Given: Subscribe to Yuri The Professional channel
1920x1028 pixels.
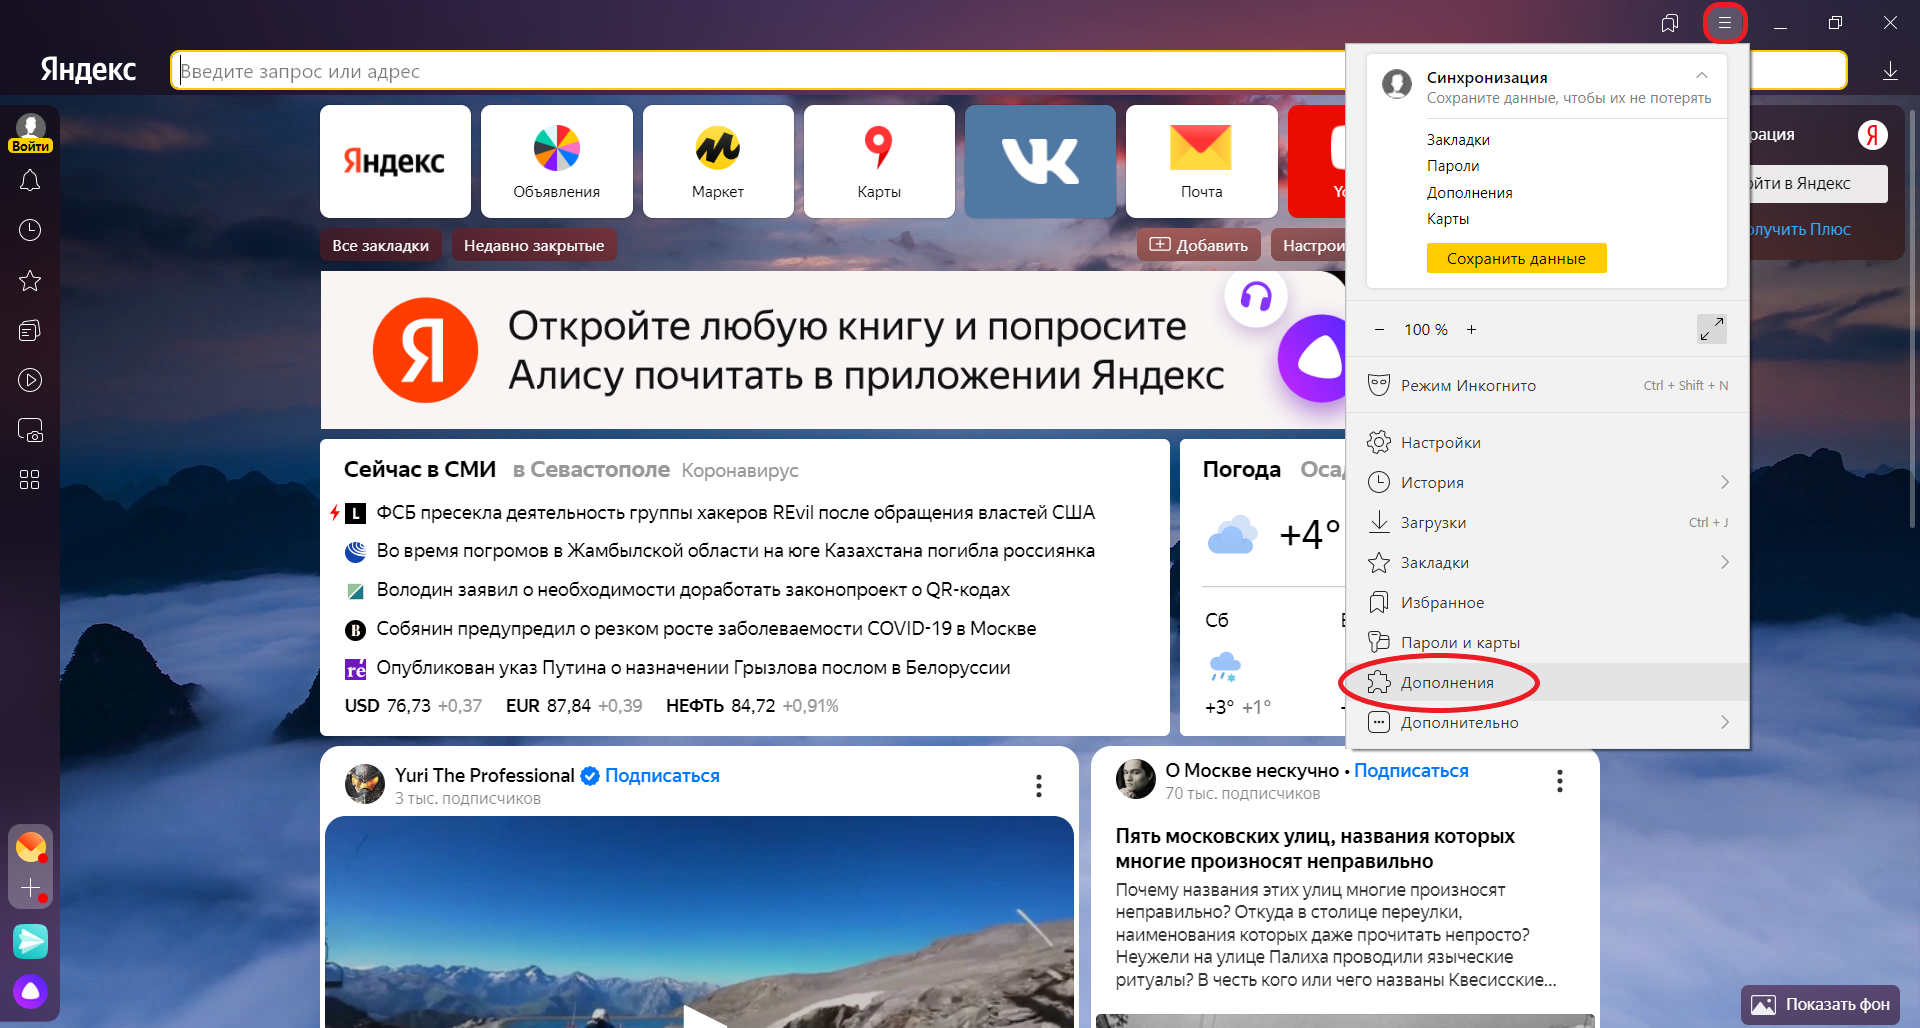Looking at the screenshot, I should click(662, 775).
